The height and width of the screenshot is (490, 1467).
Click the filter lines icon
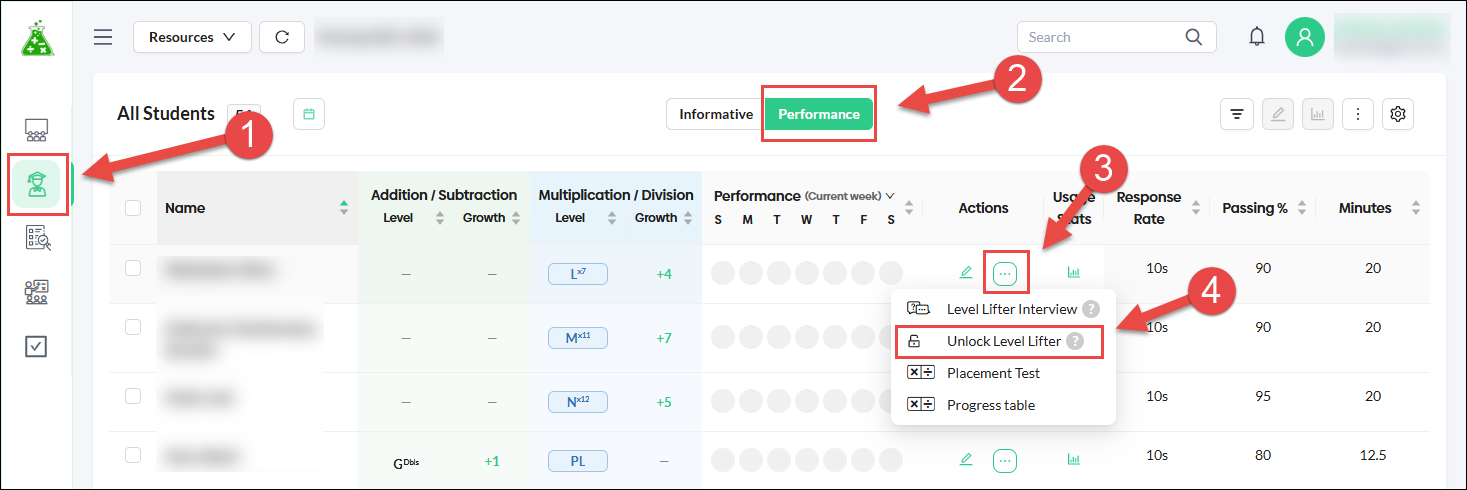pyautogui.click(x=1237, y=114)
